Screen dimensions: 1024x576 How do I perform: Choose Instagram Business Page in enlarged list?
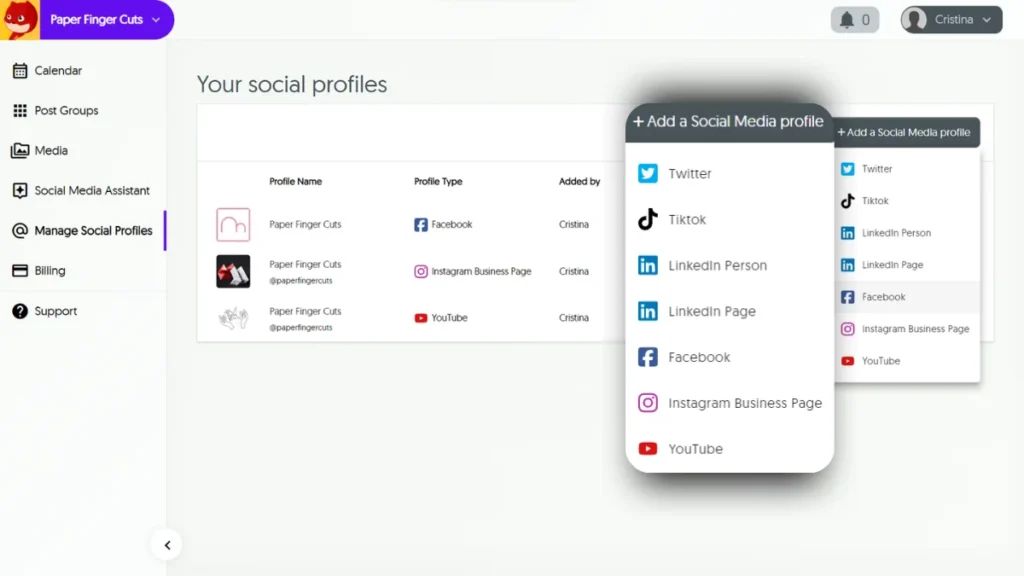pos(744,403)
